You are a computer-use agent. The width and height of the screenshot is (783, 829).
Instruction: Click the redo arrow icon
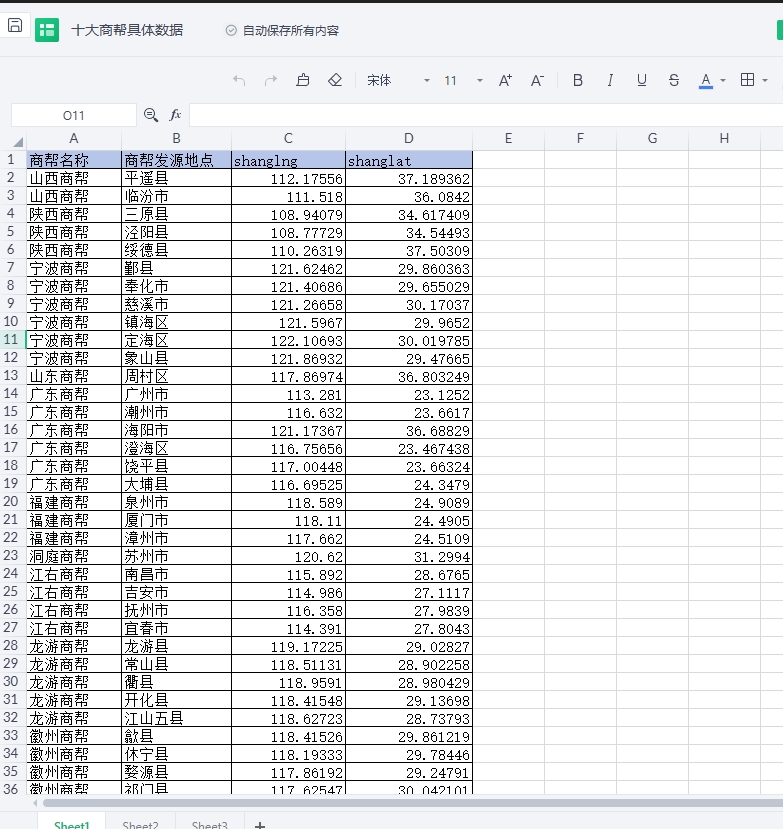(x=271, y=80)
